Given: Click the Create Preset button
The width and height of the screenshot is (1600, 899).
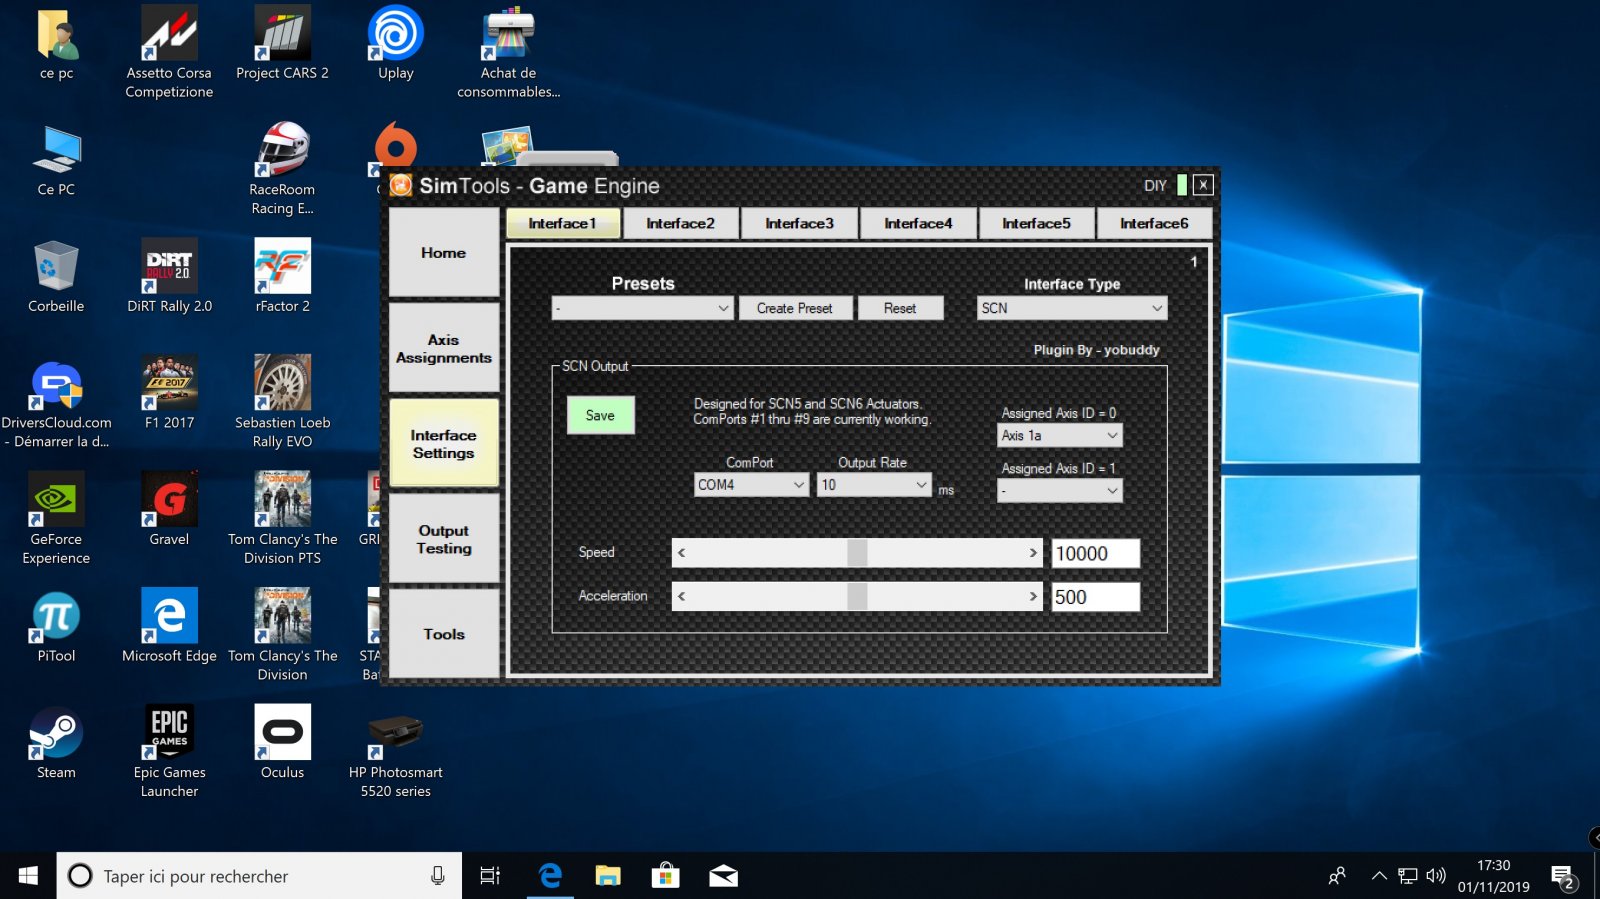Looking at the screenshot, I should [794, 308].
